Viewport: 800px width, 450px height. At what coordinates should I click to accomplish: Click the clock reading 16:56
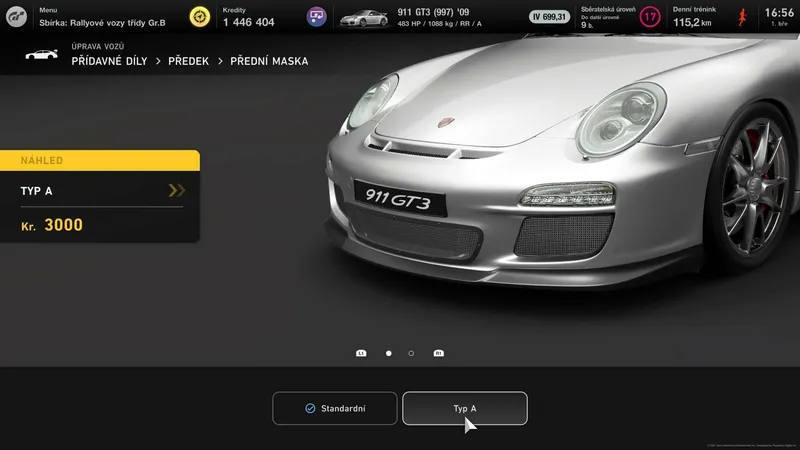[x=779, y=13]
